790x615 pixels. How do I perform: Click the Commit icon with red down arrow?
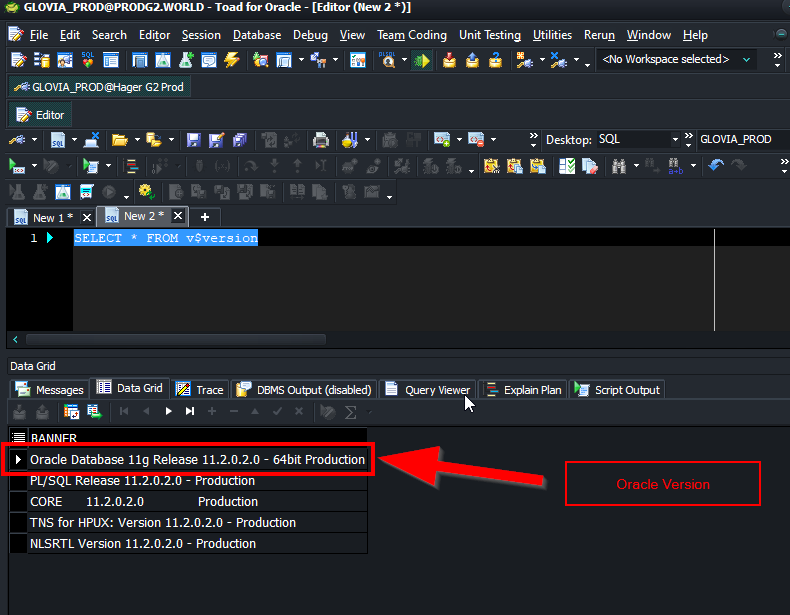[x=449, y=60]
